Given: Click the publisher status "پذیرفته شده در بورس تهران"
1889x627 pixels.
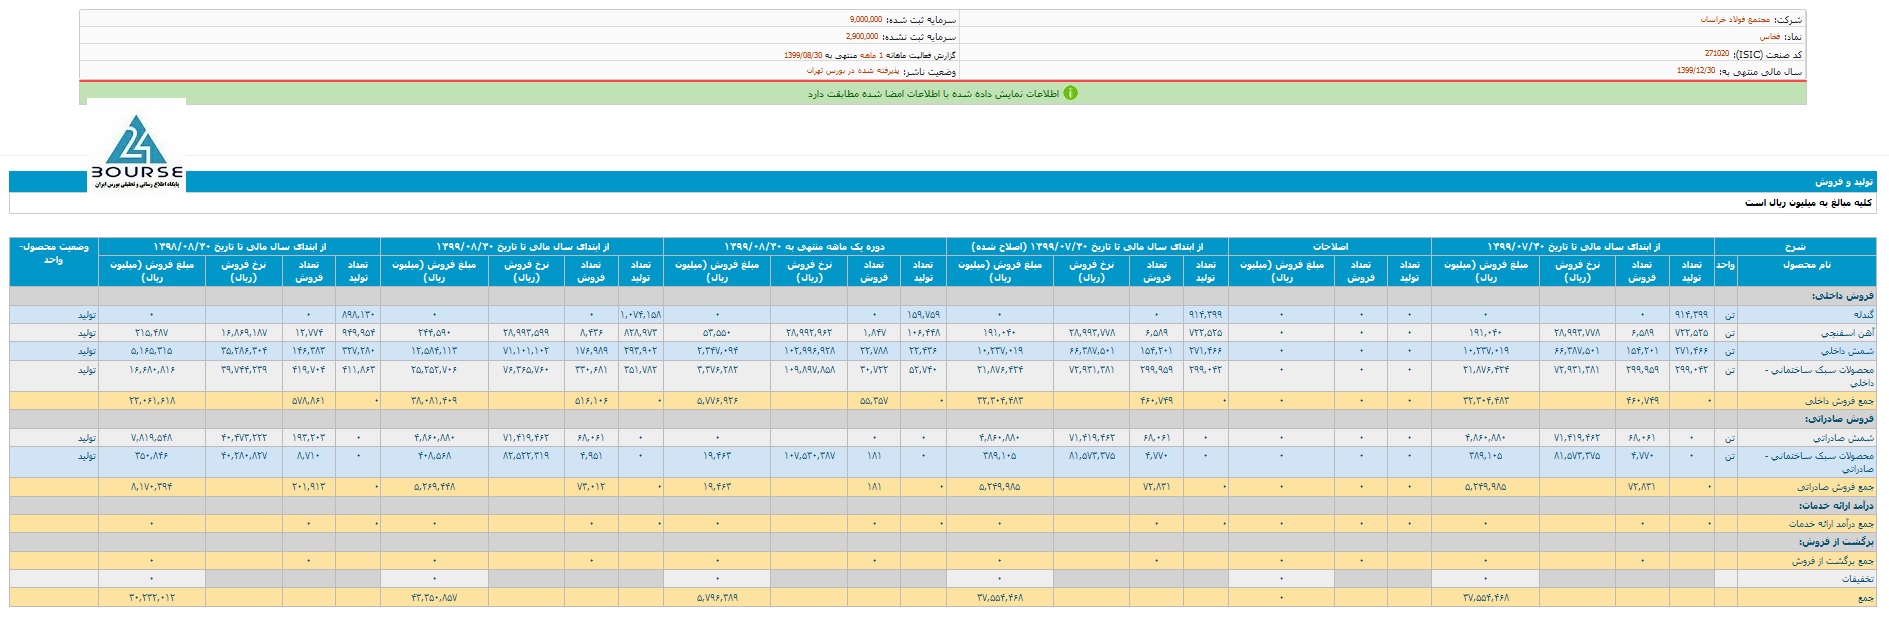Looking at the screenshot, I should pyautogui.click(x=853, y=71).
